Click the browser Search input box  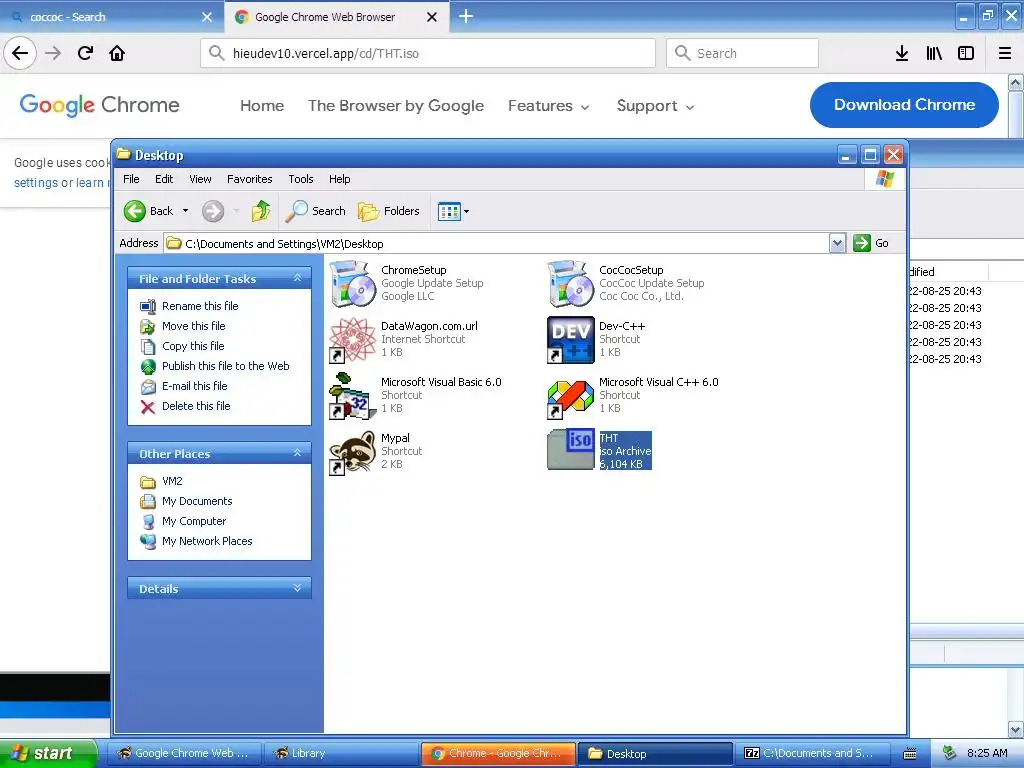743,53
